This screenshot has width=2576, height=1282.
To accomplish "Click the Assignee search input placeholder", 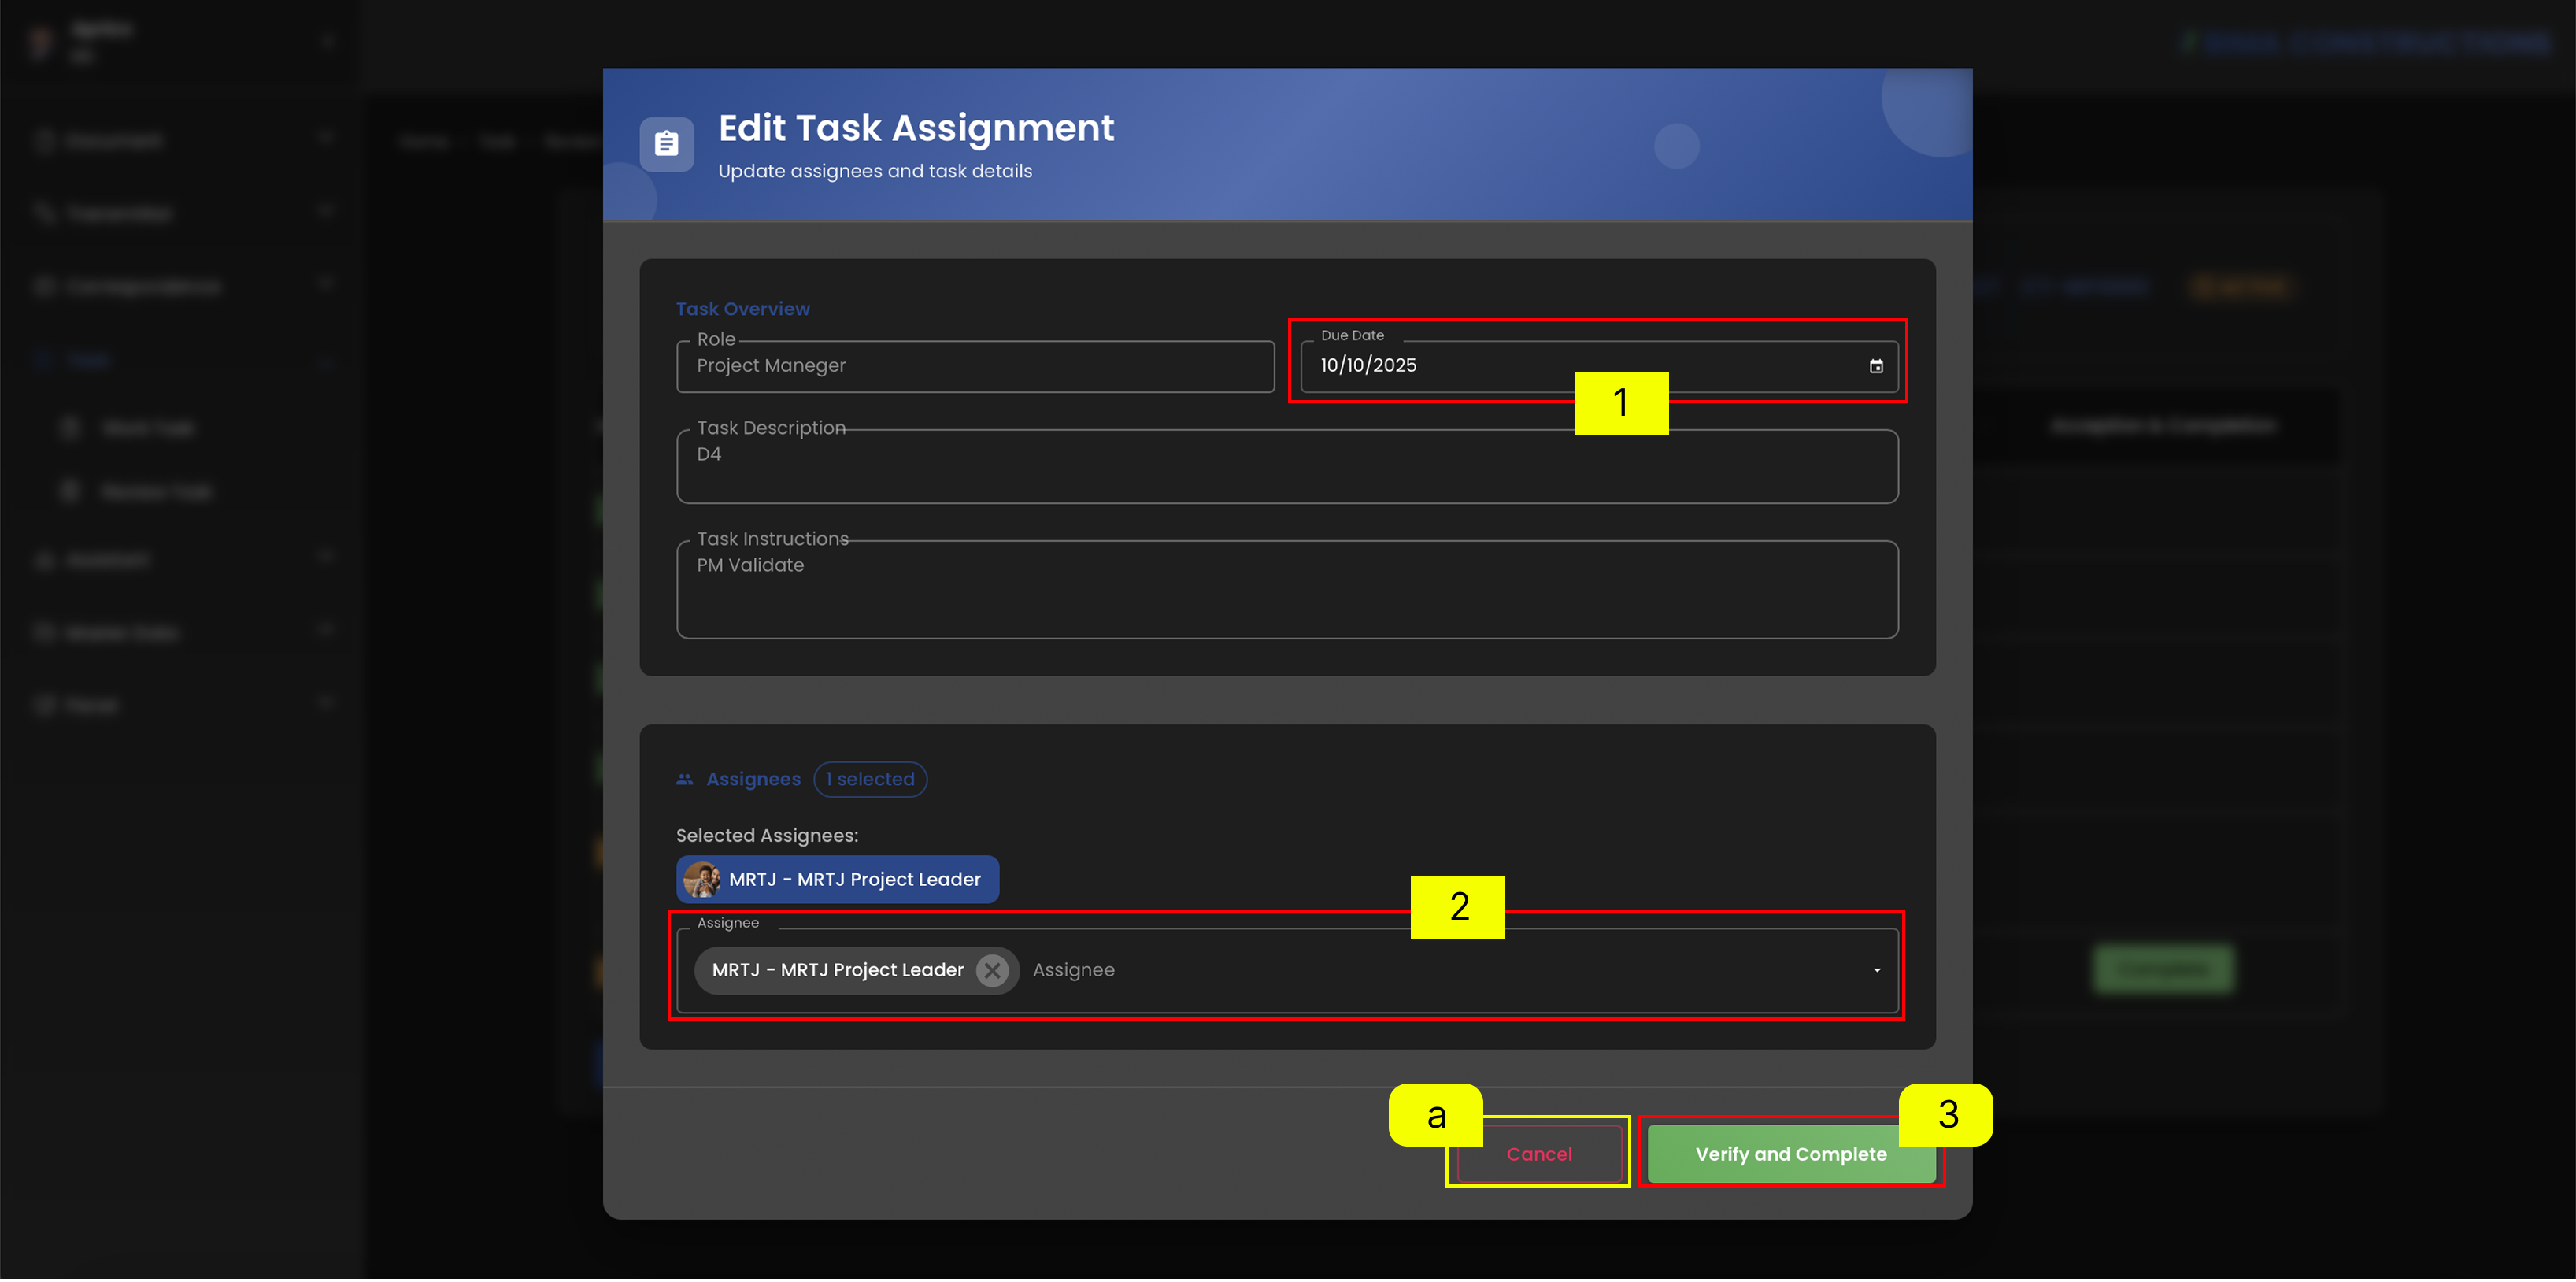I will pos(1073,970).
